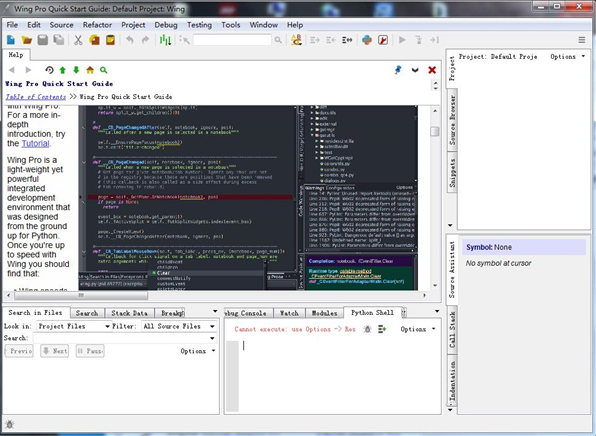Open the Tools menu
This screenshot has width=596, height=436.
click(231, 25)
